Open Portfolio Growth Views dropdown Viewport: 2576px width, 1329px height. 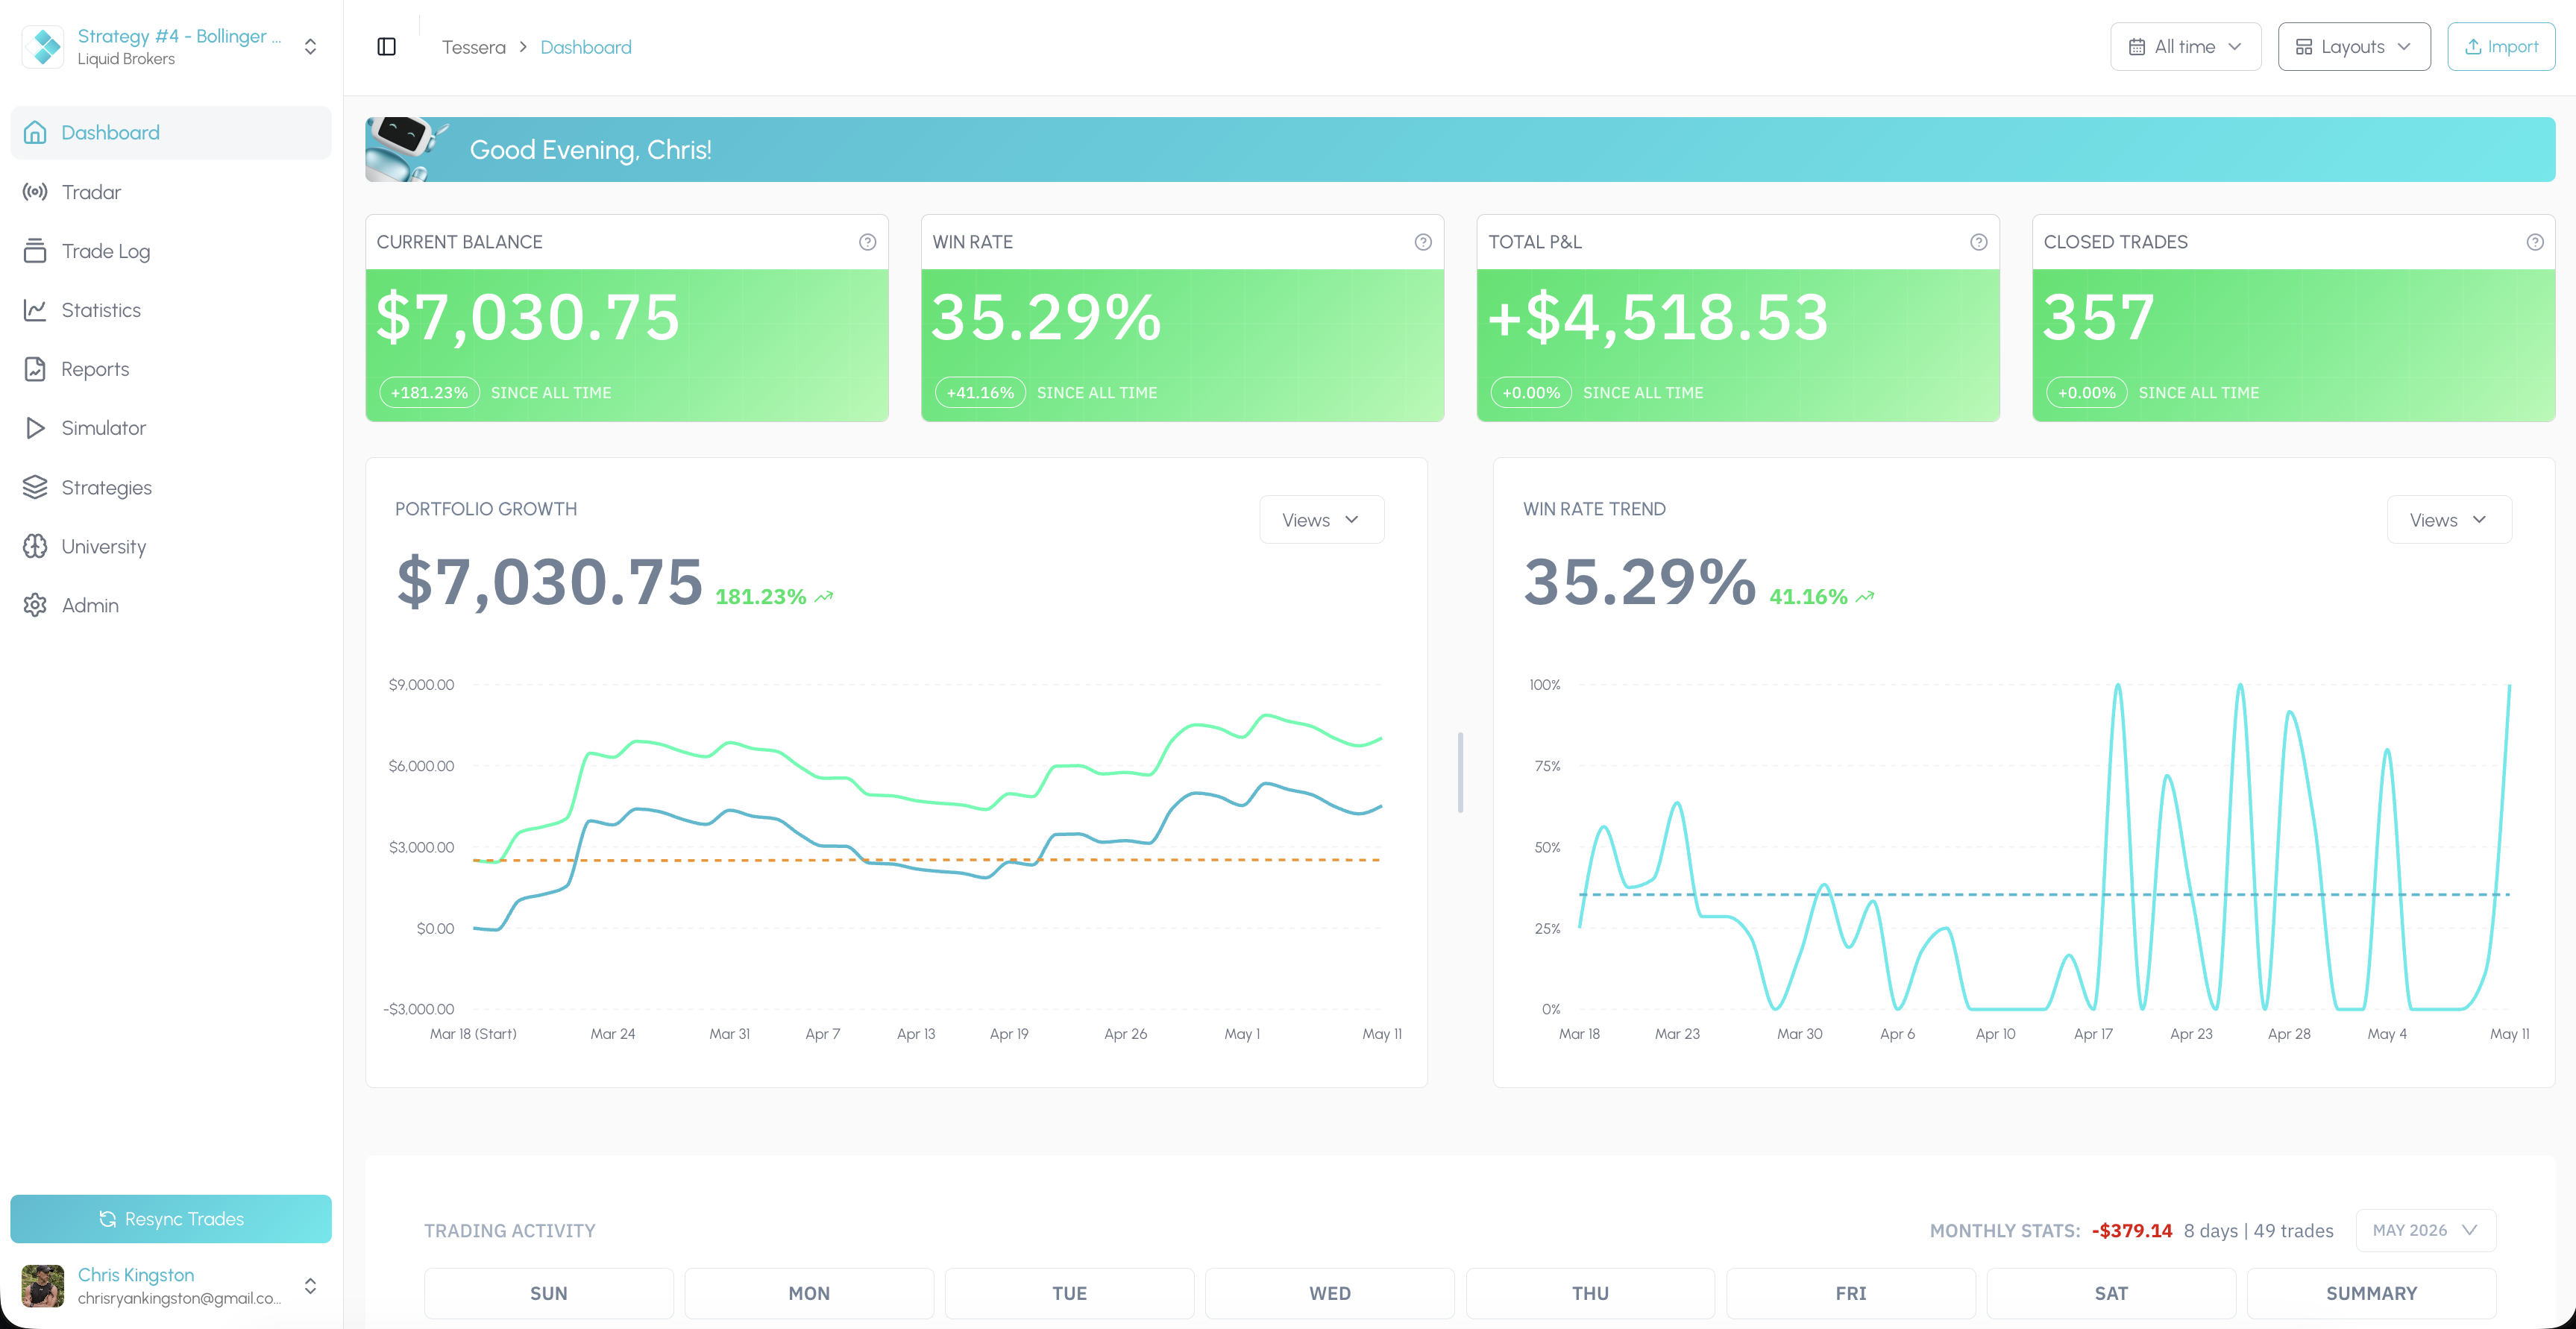(x=1321, y=520)
